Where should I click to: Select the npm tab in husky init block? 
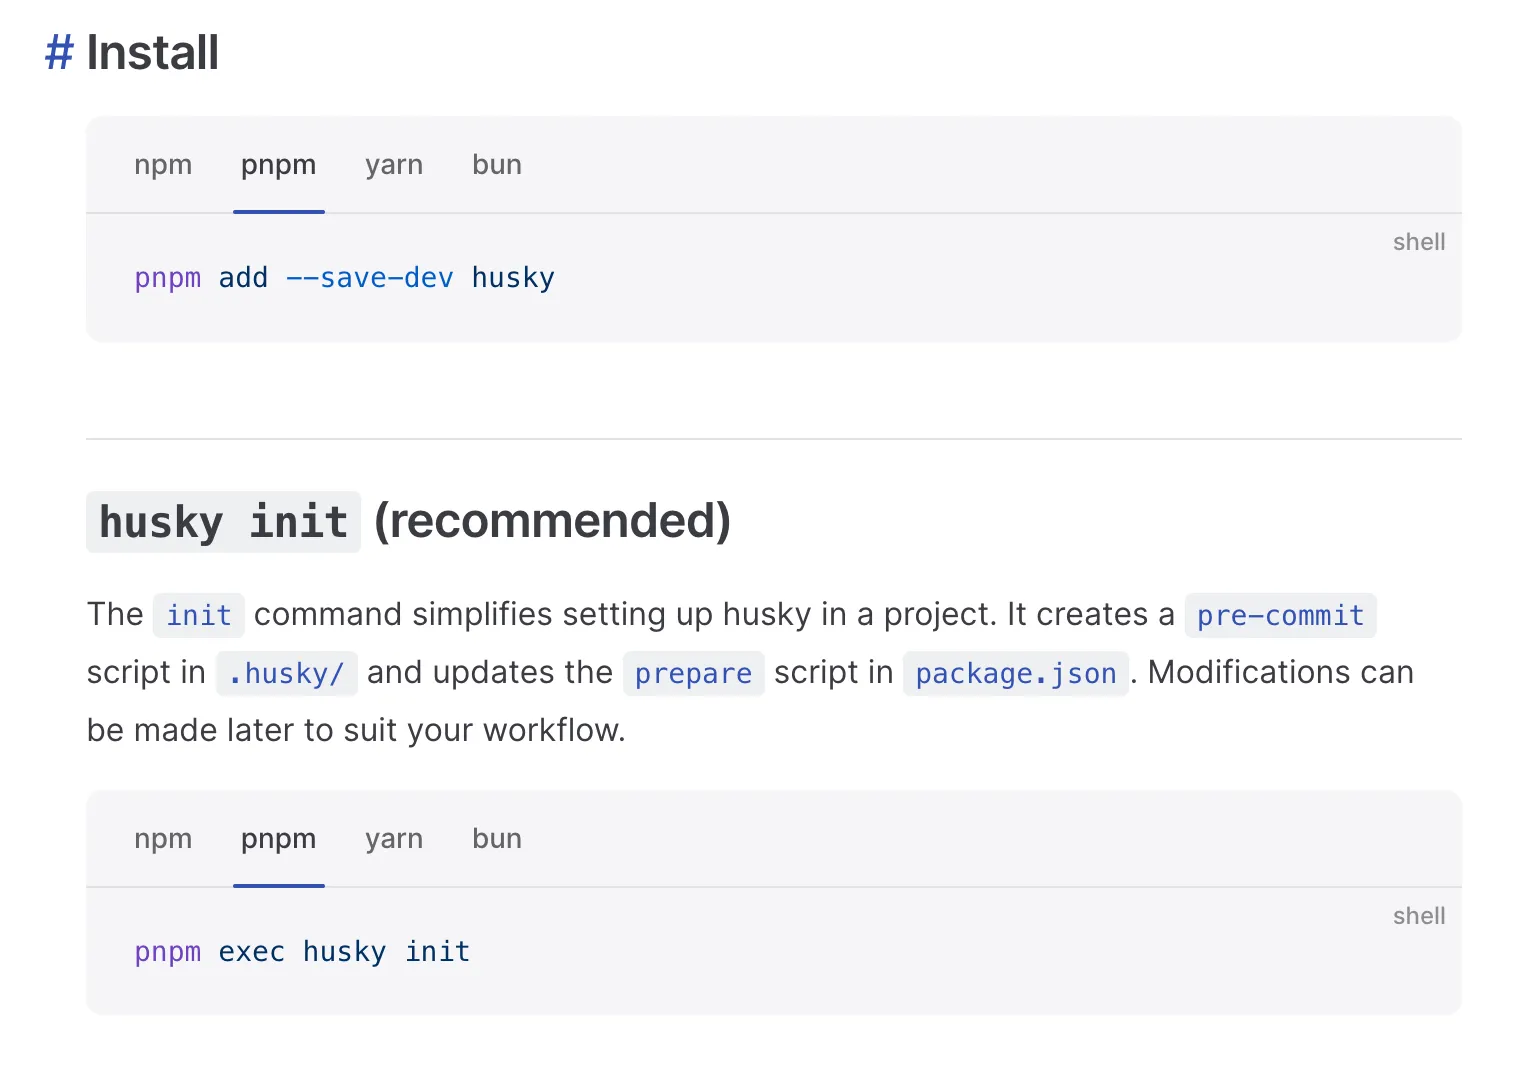pos(163,839)
